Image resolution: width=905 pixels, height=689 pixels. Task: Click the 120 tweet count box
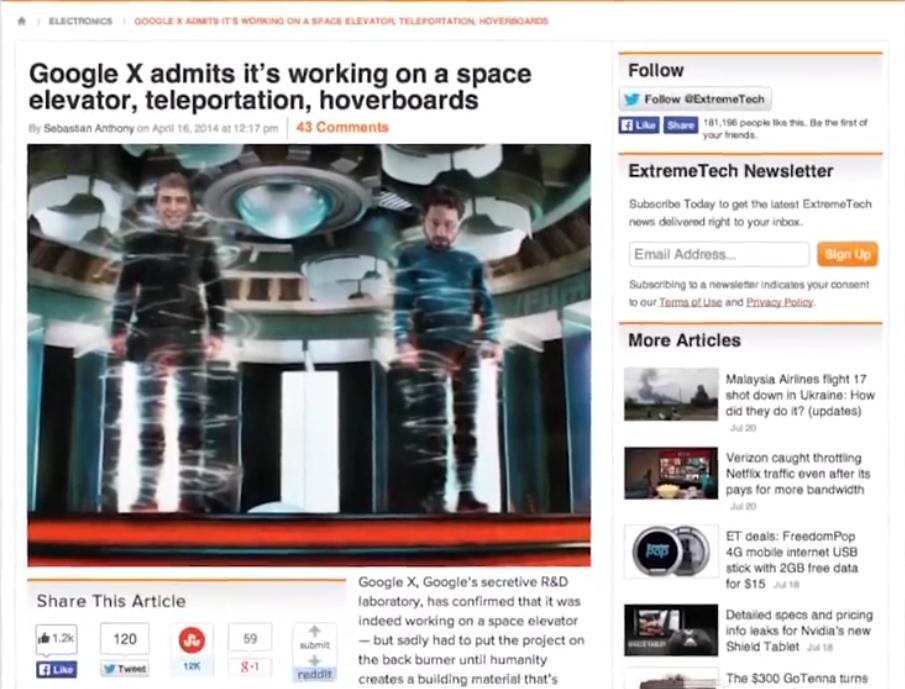coord(125,639)
